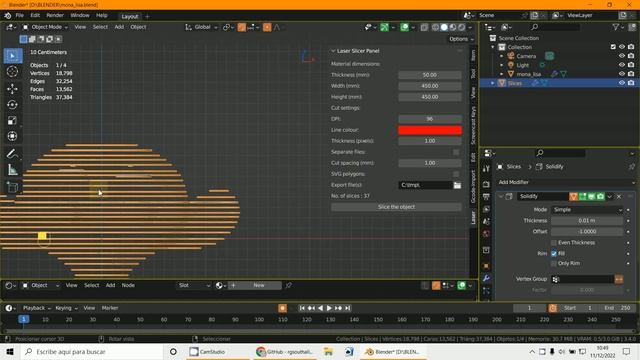640x360 pixels.
Task: Open the Object Mode dropdown
Action: (46, 27)
